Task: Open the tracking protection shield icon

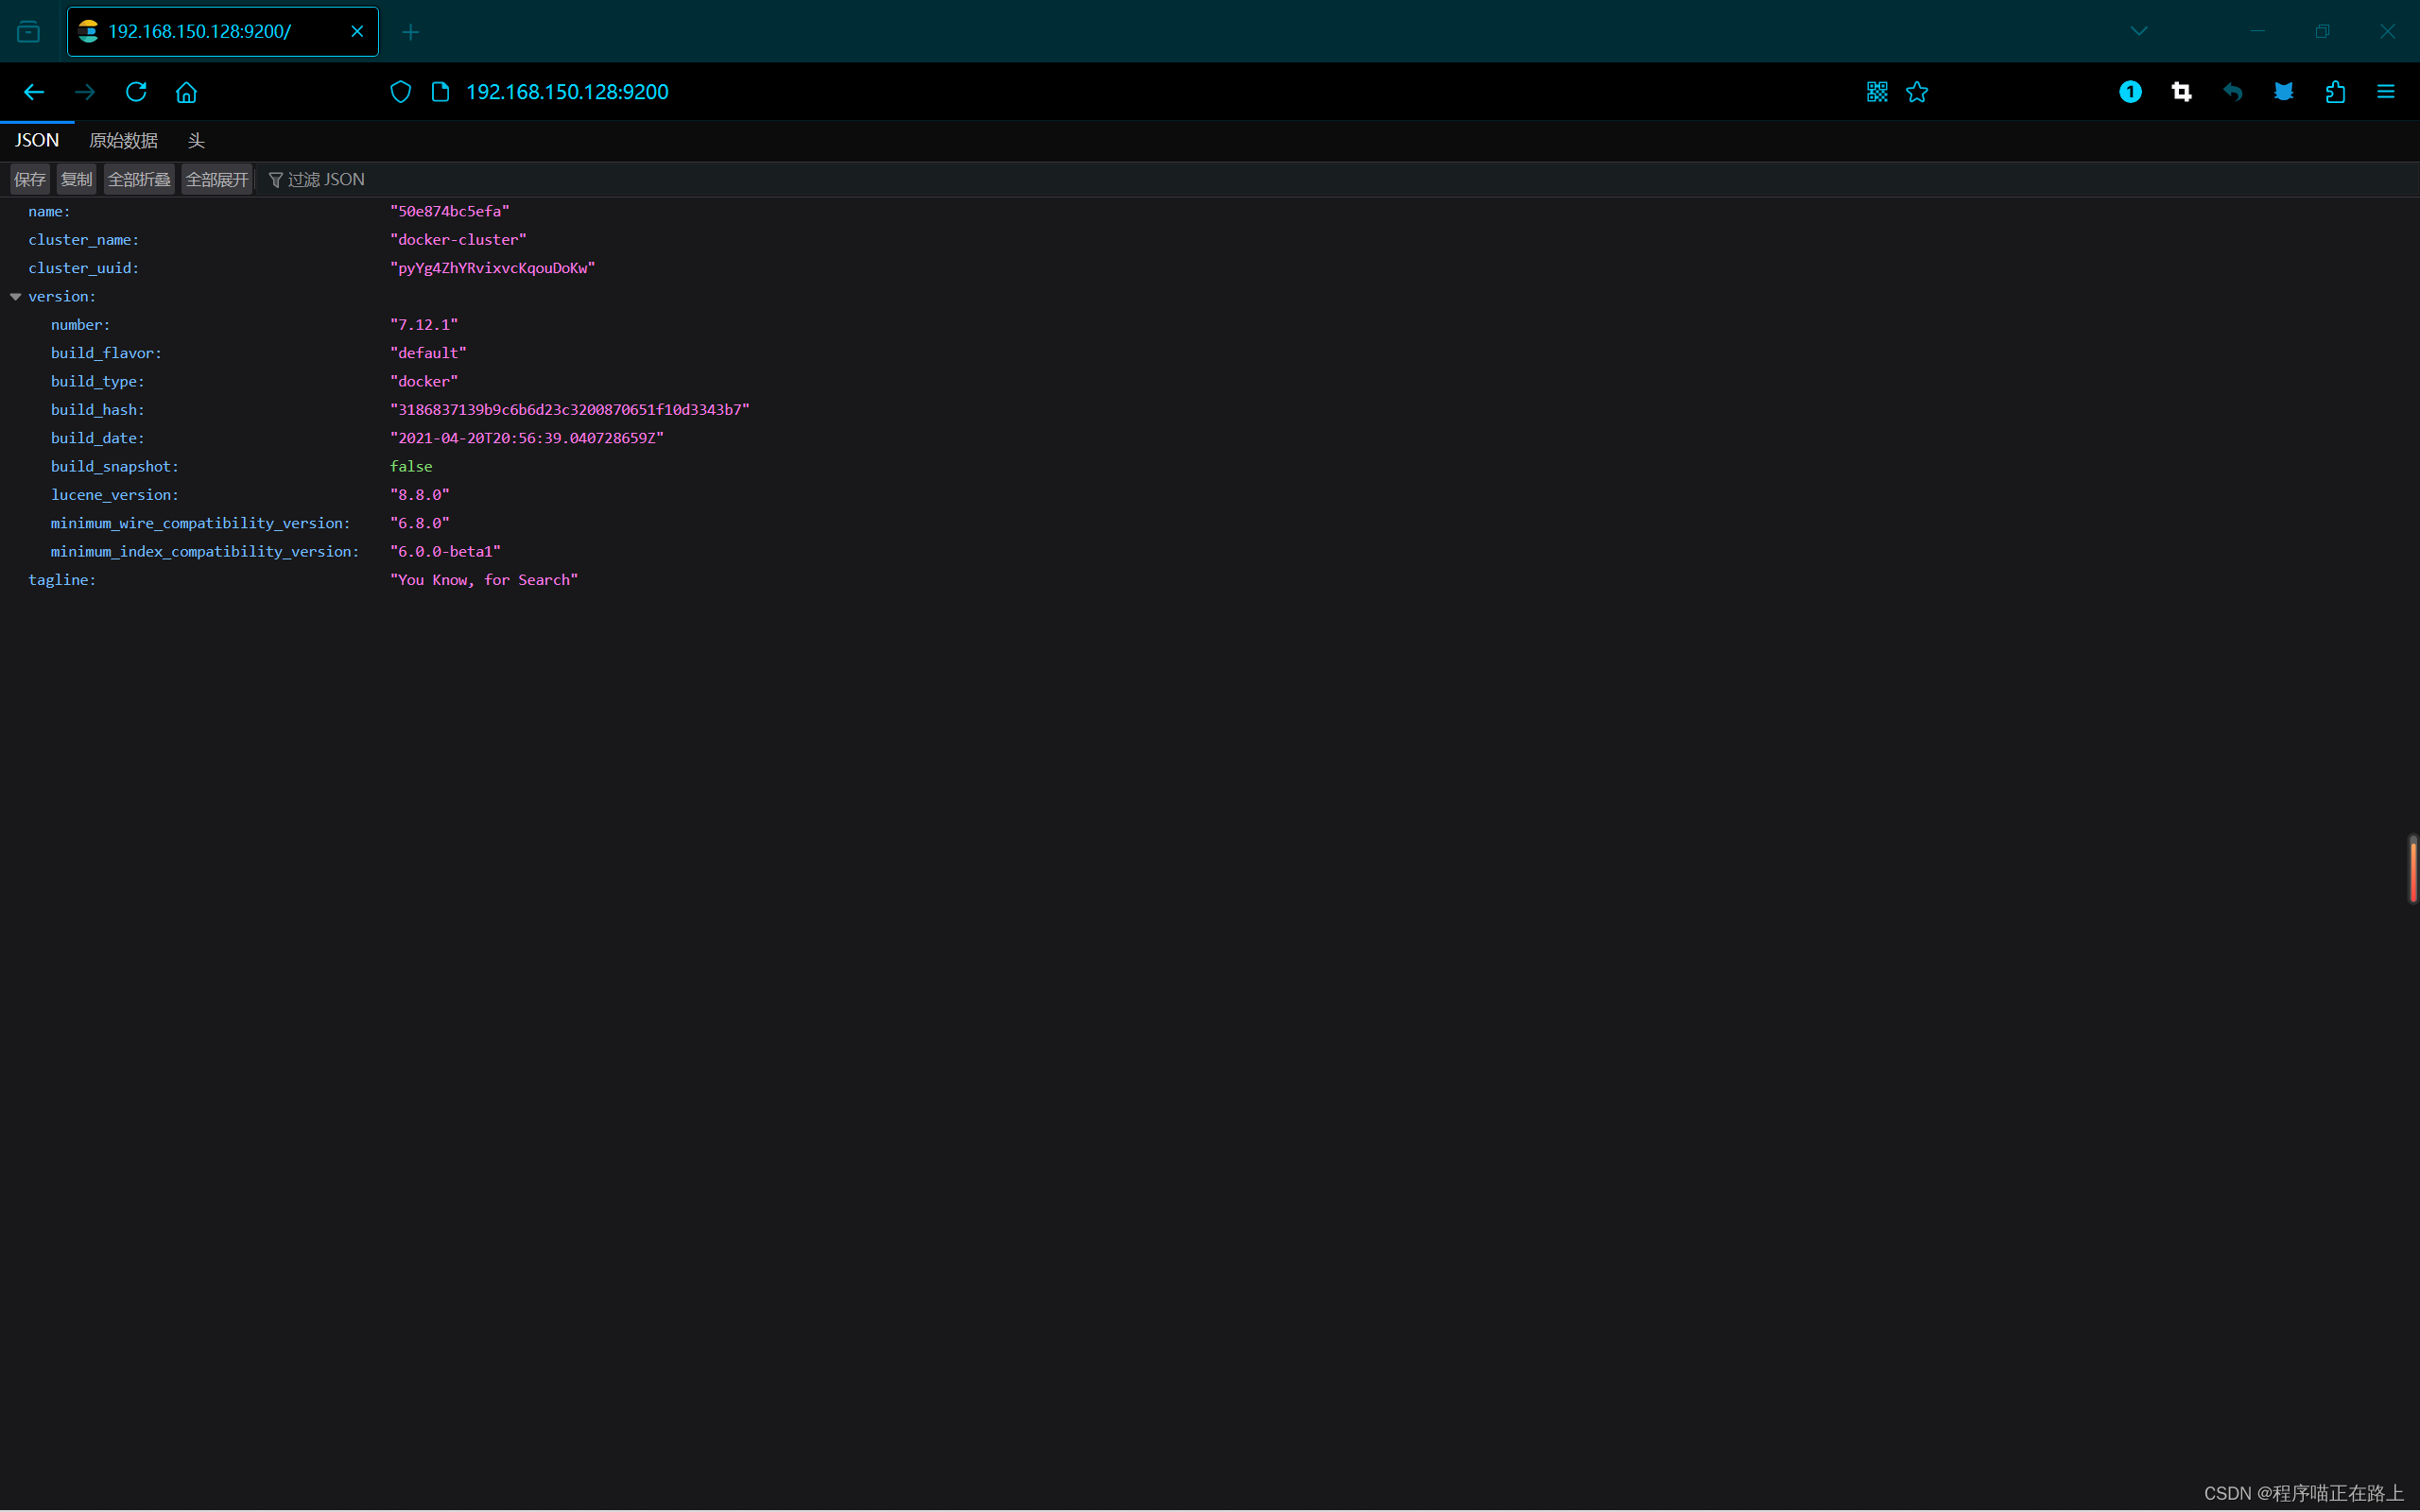Action: [400, 92]
